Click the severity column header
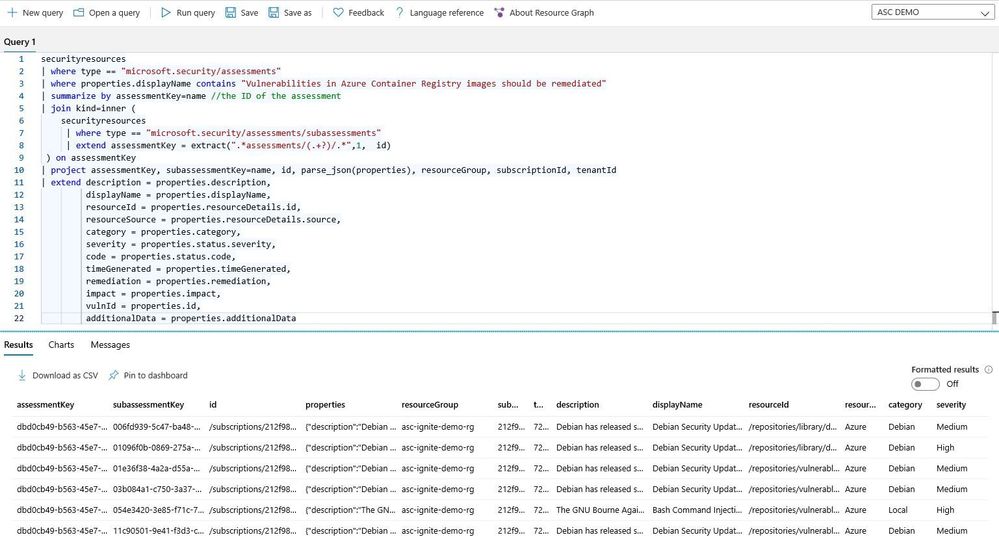 (951, 405)
